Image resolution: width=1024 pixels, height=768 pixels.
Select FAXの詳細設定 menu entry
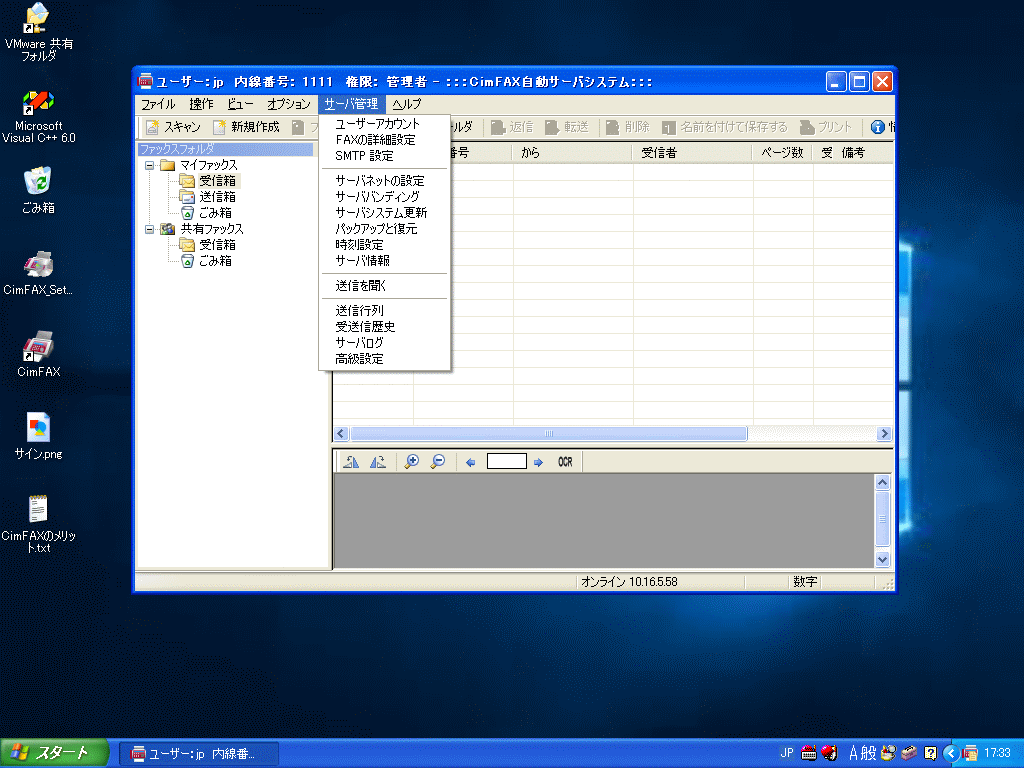(x=385, y=140)
